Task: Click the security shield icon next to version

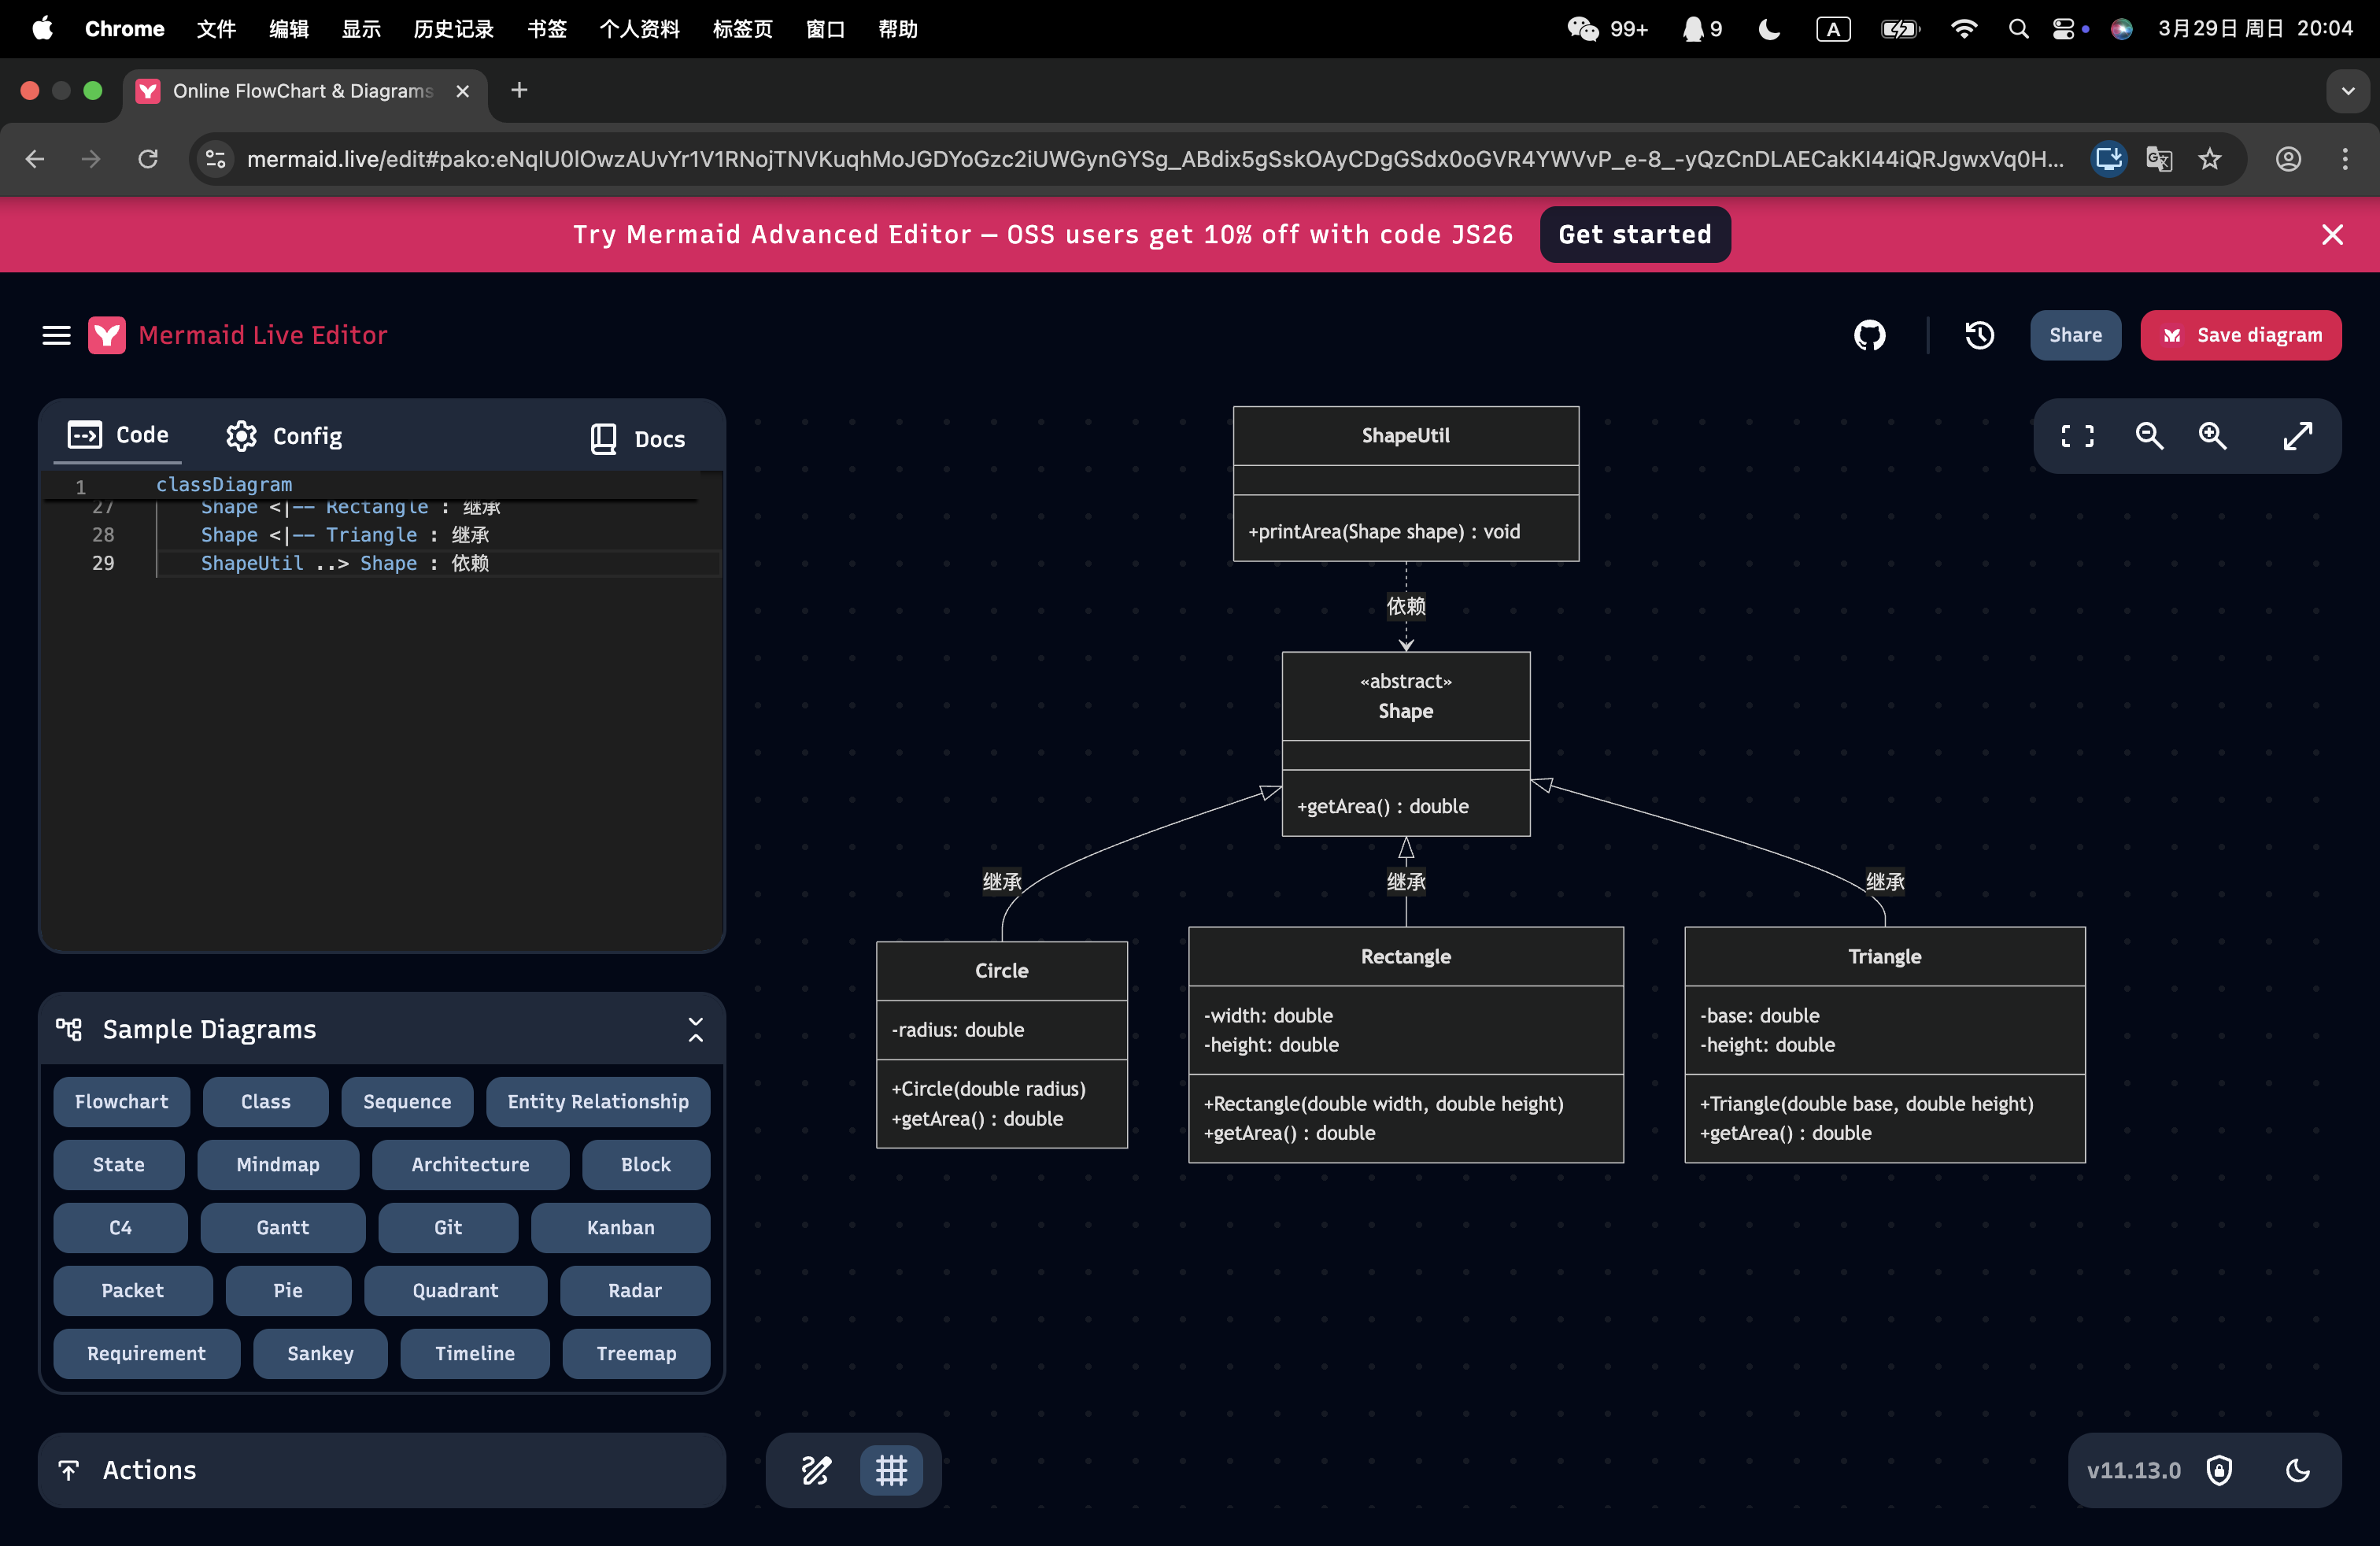Action: 2219,1470
